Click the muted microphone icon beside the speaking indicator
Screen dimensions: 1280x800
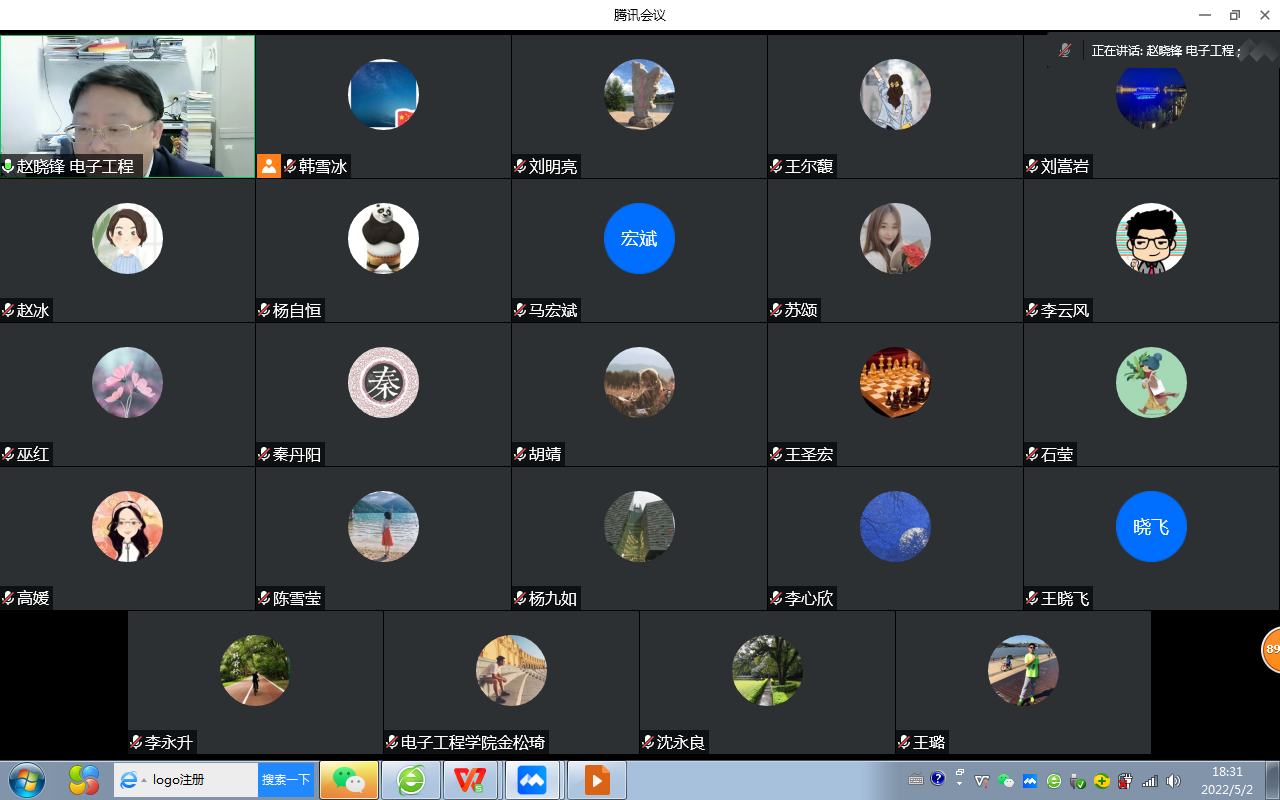click(x=1066, y=50)
